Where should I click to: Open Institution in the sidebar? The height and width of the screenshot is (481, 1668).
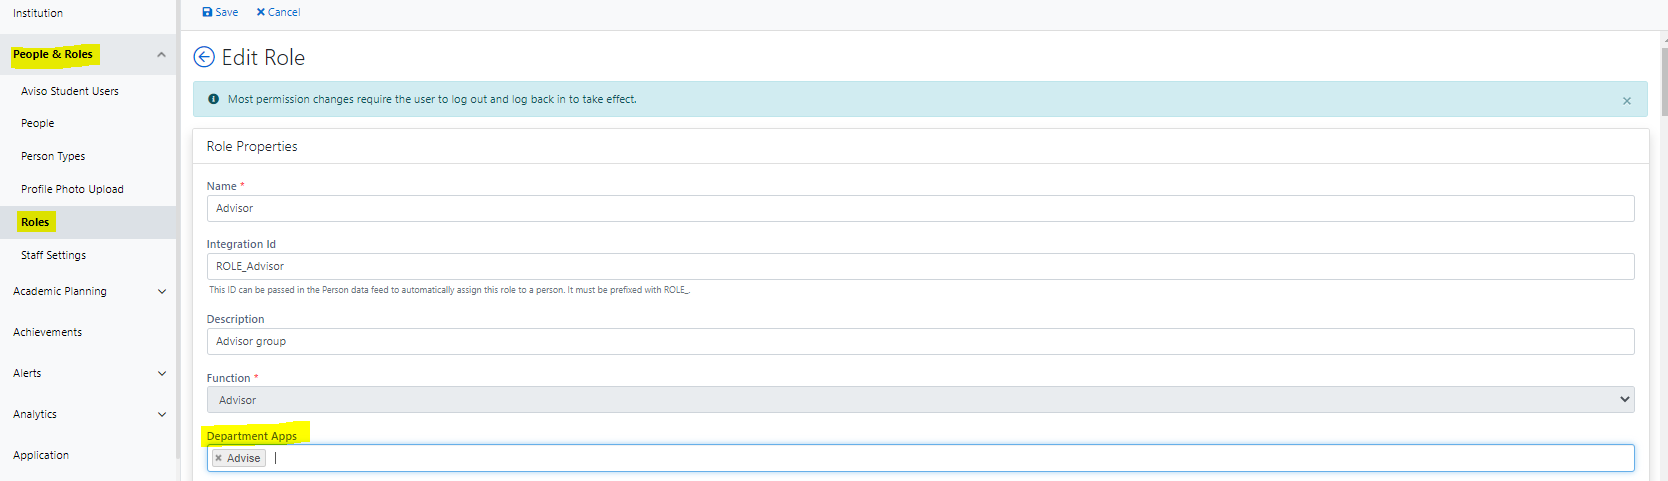click(x=38, y=13)
